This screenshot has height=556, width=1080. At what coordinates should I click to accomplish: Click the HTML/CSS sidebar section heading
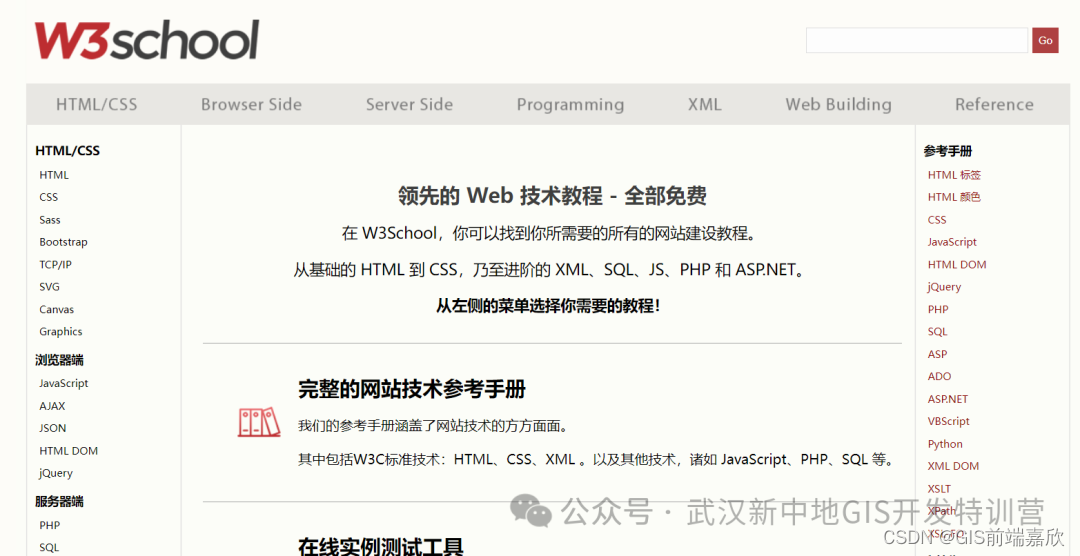[68, 150]
